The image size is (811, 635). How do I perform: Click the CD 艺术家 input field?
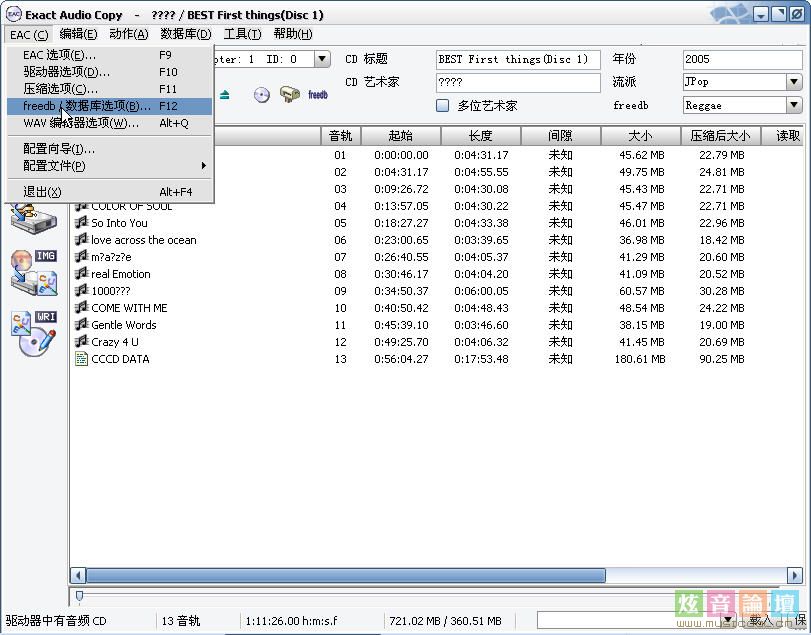click(518, 82)
